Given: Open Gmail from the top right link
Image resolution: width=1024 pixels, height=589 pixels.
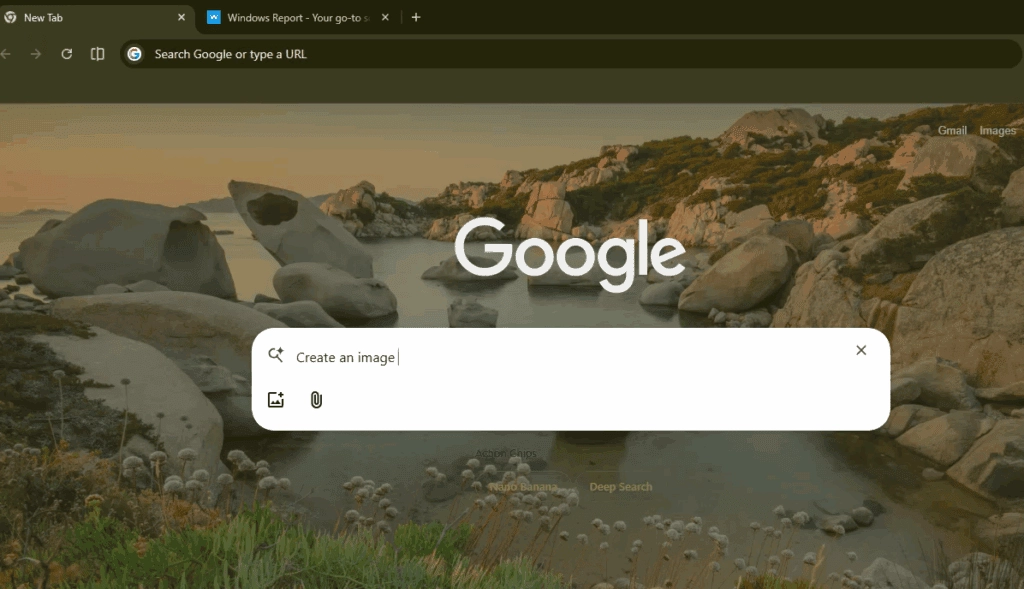Looking at the screenshot, I should (952, 130).
